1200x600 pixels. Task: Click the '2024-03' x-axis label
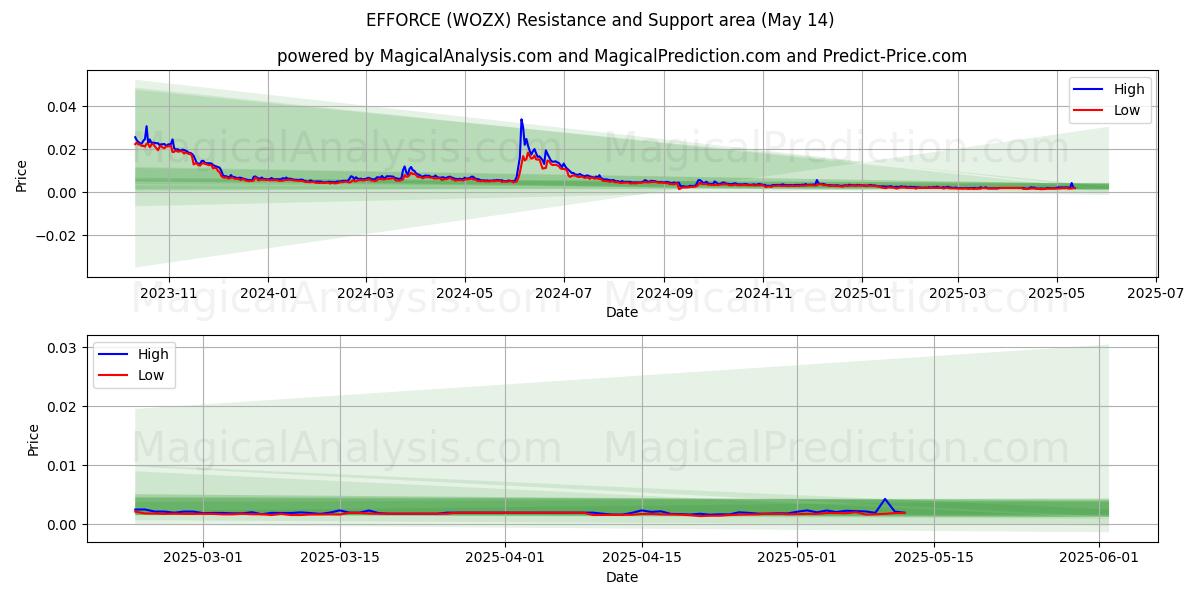point(366,293)
